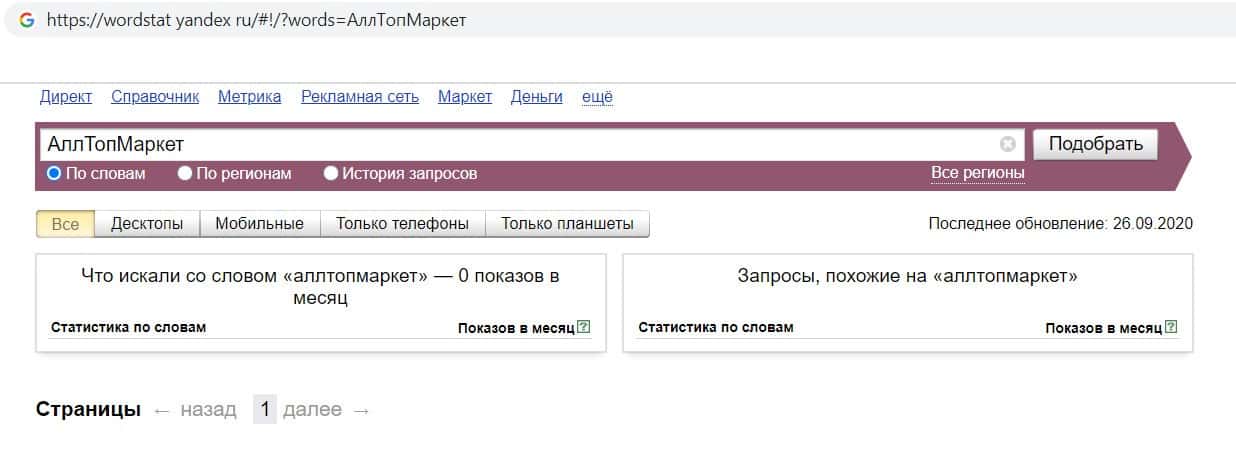
Task: Click left 'Статистика по словам' column header
Action: [x=128, y=327]
